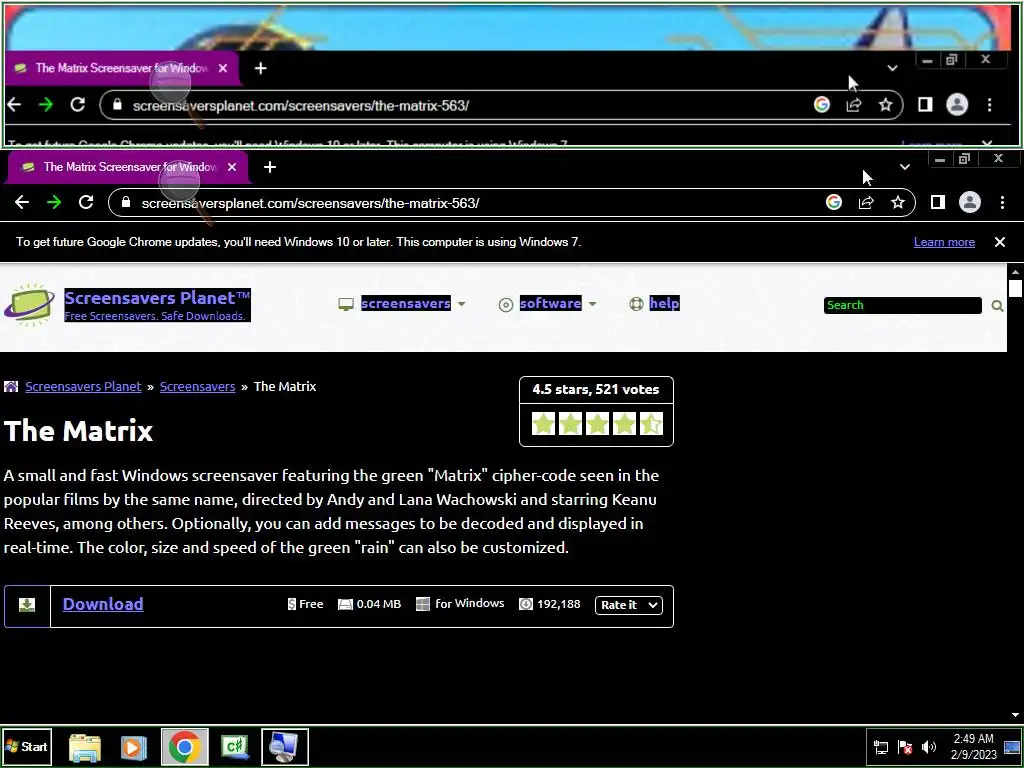
Task: Open Screensavers breadcrumb link
Action: (197, 387)
